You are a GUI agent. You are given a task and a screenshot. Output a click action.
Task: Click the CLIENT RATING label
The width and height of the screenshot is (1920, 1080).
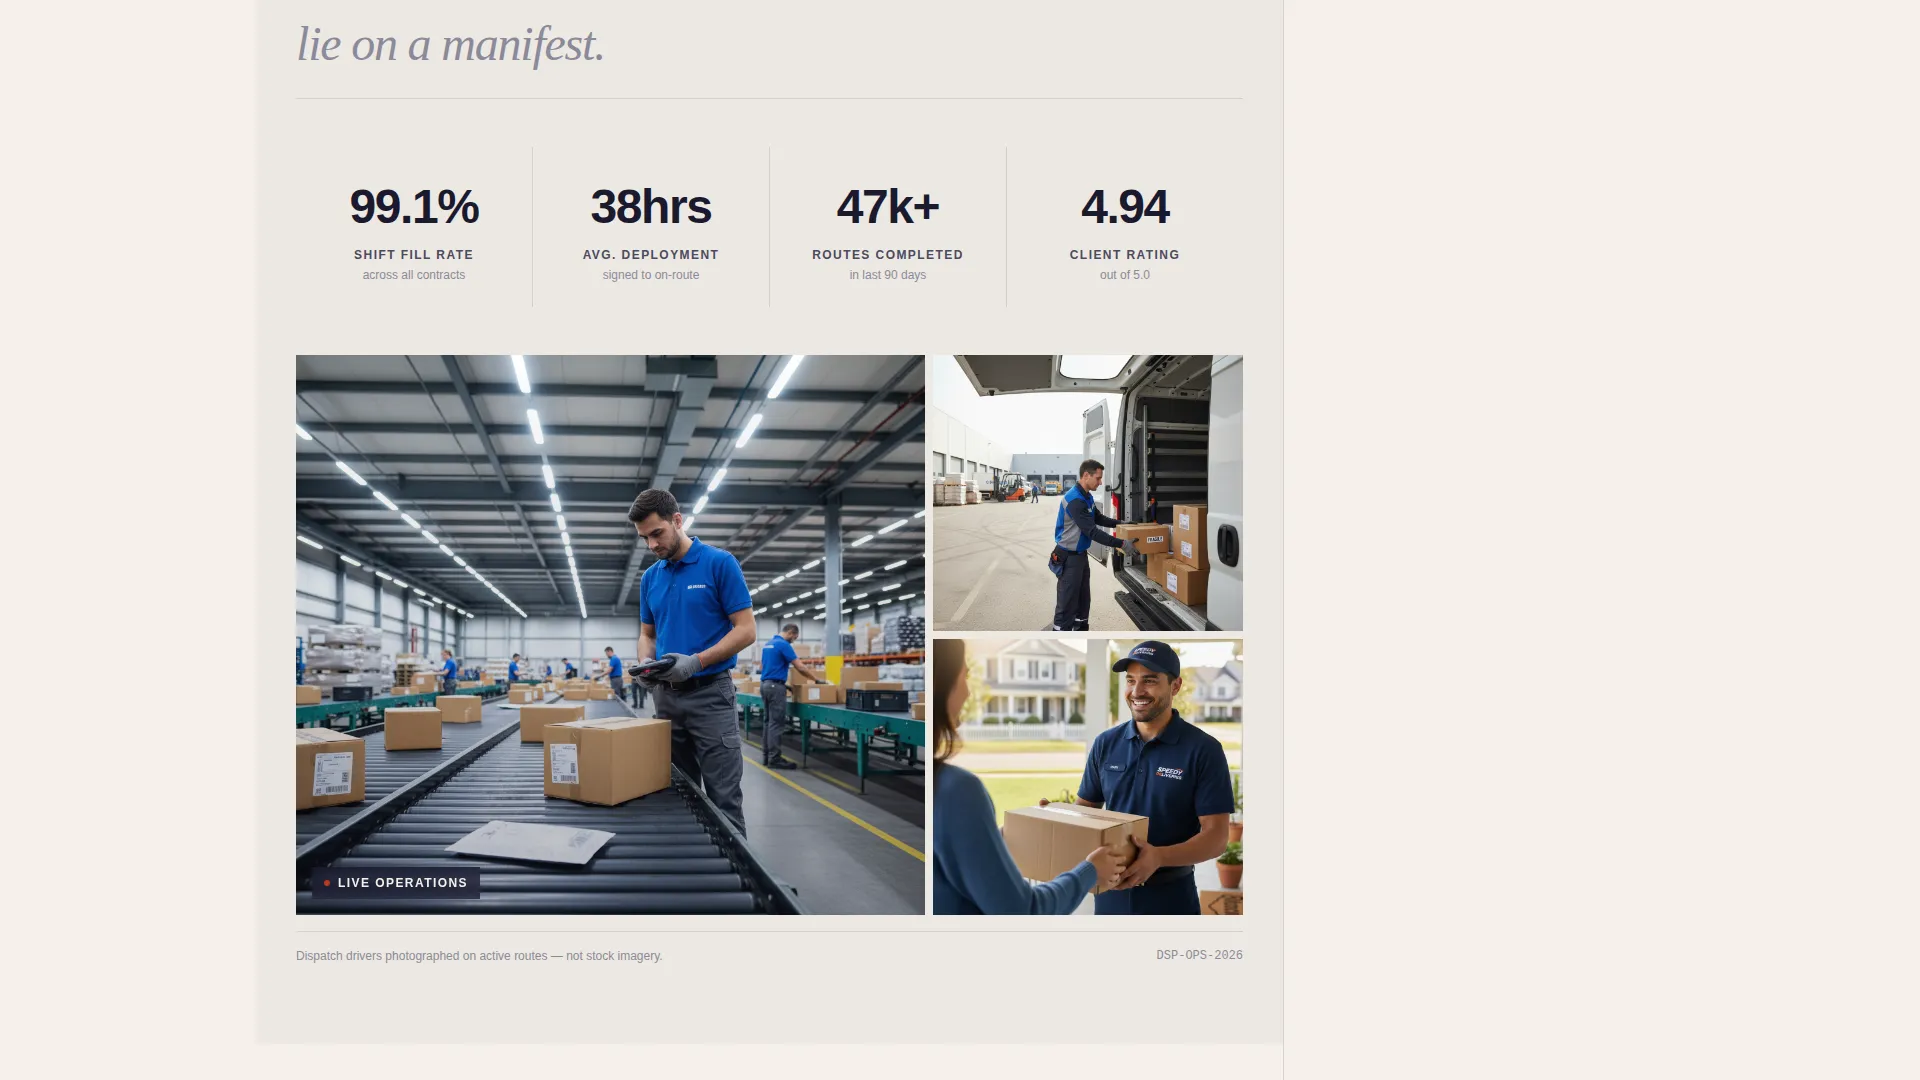click(1125, 255)
